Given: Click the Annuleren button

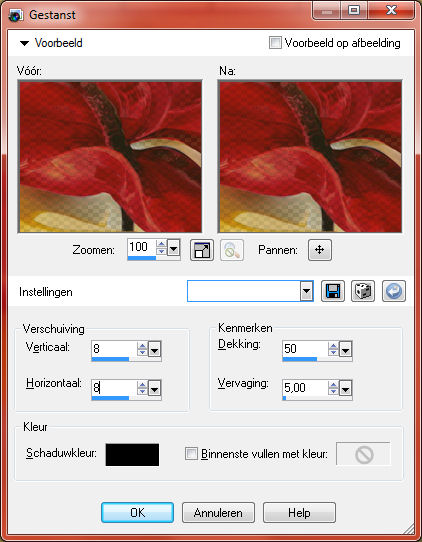Looking at the screenshot, I should point(218,512).
